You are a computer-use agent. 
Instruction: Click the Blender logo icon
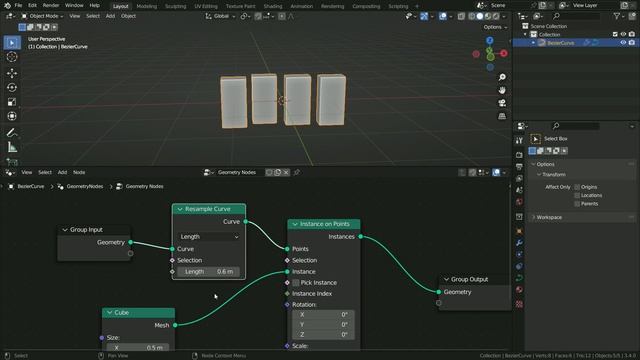(x=7, y=6)
